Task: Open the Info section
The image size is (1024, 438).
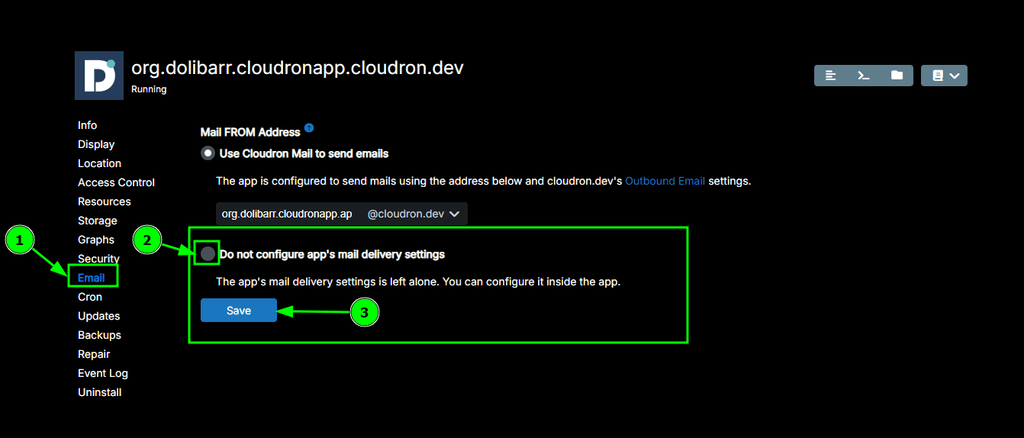Action: (88, 125)
